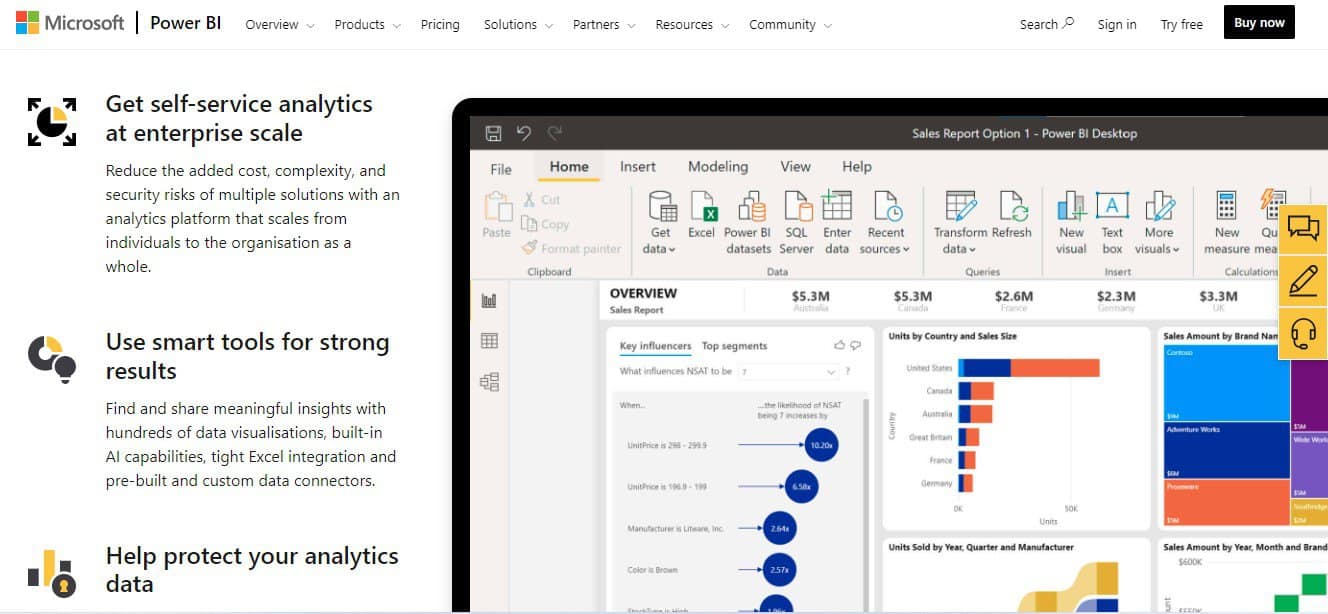The image size is (1328, 614).
Task: Click the floating headset support icon
Action: pos(1303,333)
